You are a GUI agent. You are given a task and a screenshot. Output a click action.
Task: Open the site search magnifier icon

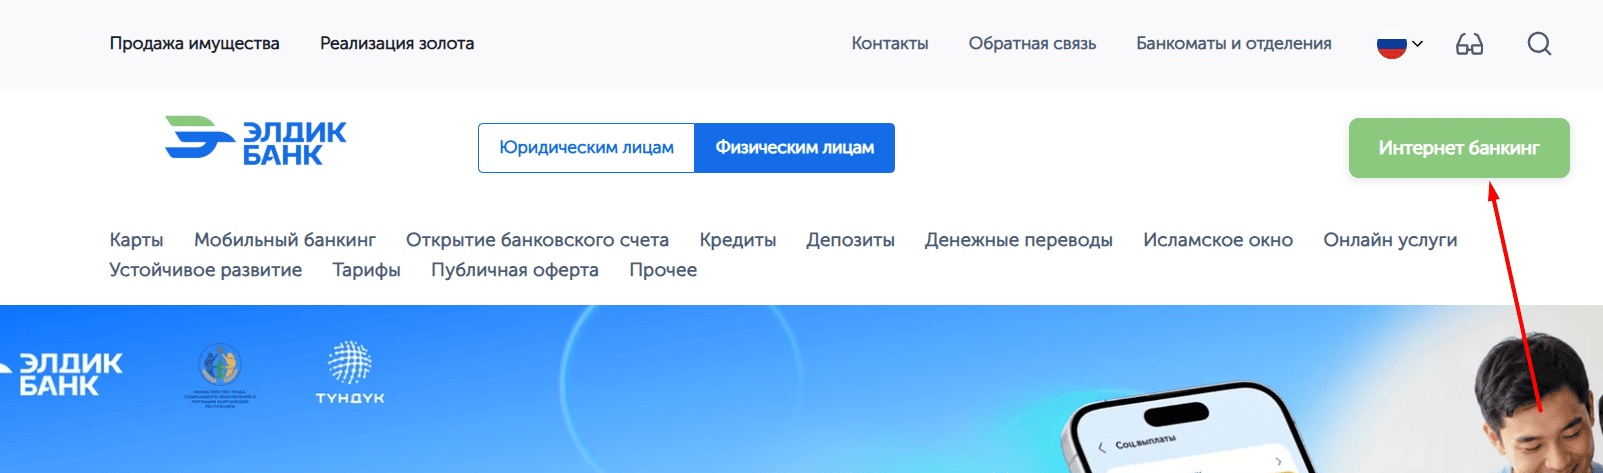(1539, 44)
